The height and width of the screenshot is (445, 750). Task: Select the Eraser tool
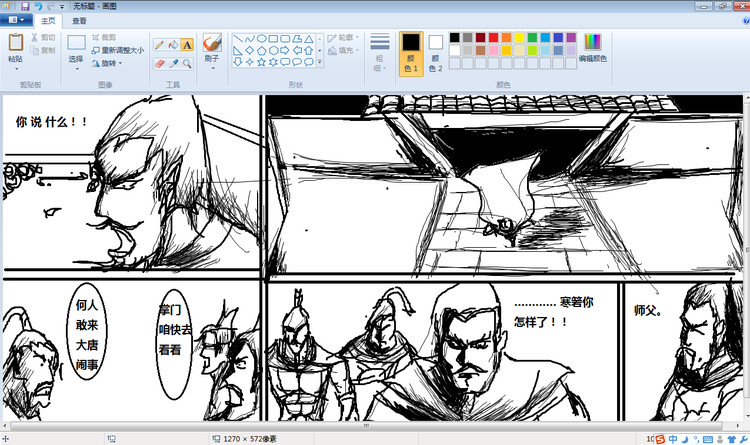[x=158, y=62]
